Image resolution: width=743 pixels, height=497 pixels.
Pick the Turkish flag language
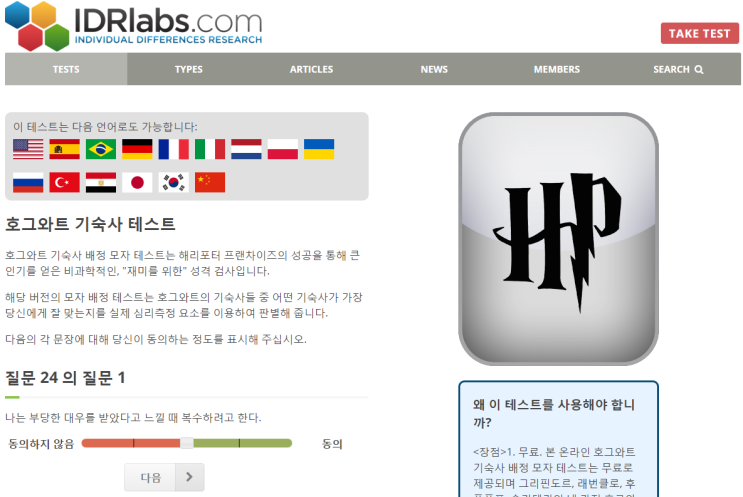[64, 182]
